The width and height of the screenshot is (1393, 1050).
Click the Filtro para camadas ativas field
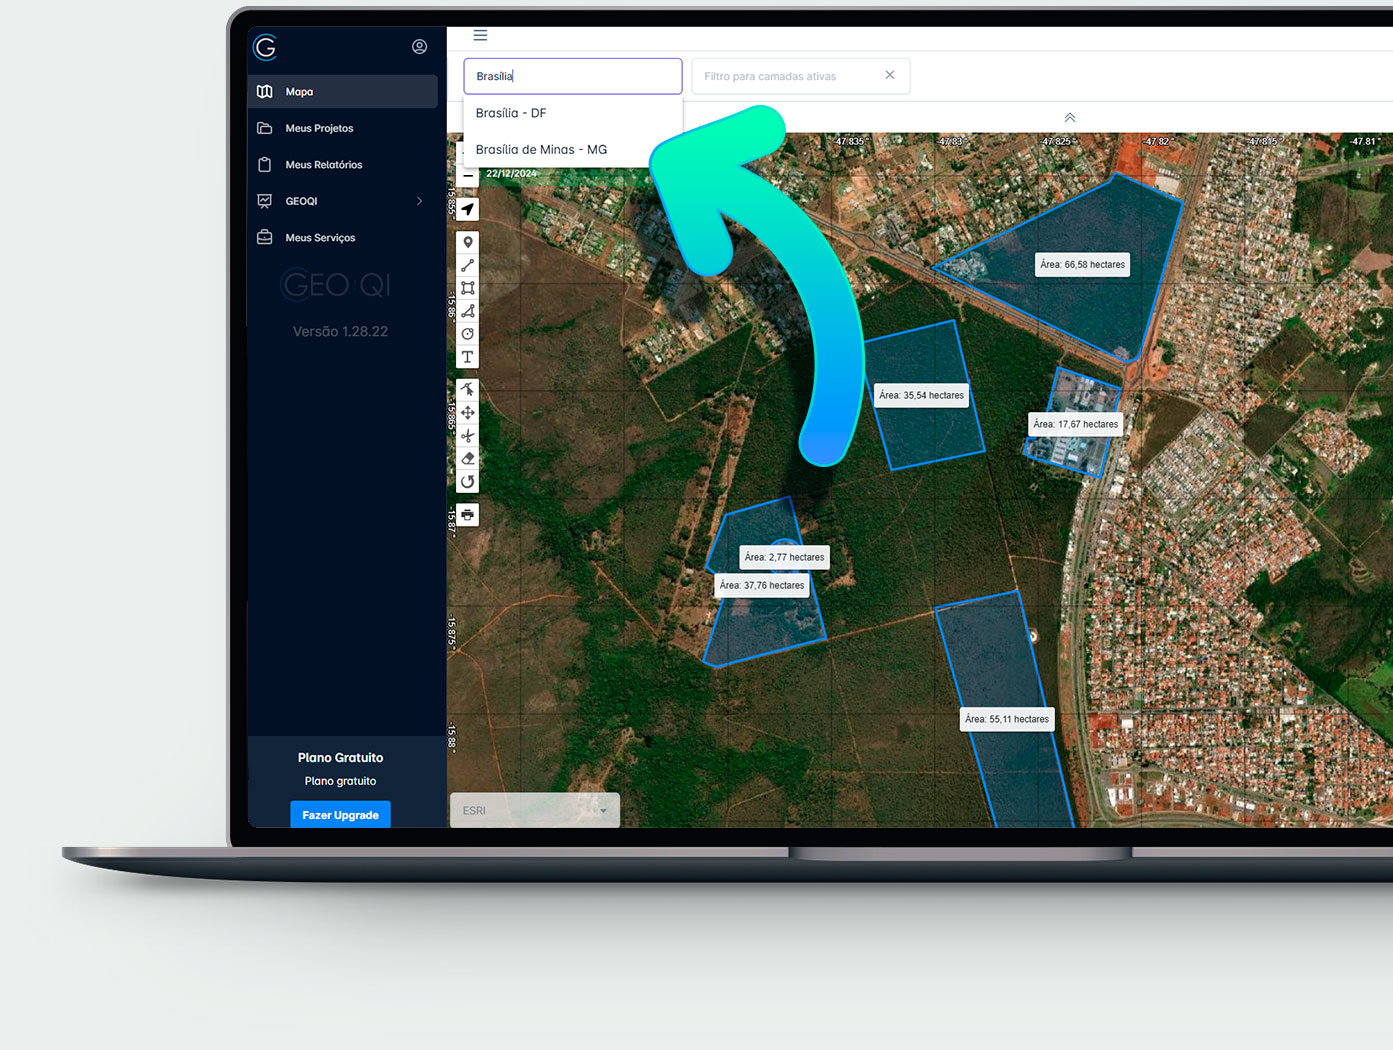click(800, 76)
